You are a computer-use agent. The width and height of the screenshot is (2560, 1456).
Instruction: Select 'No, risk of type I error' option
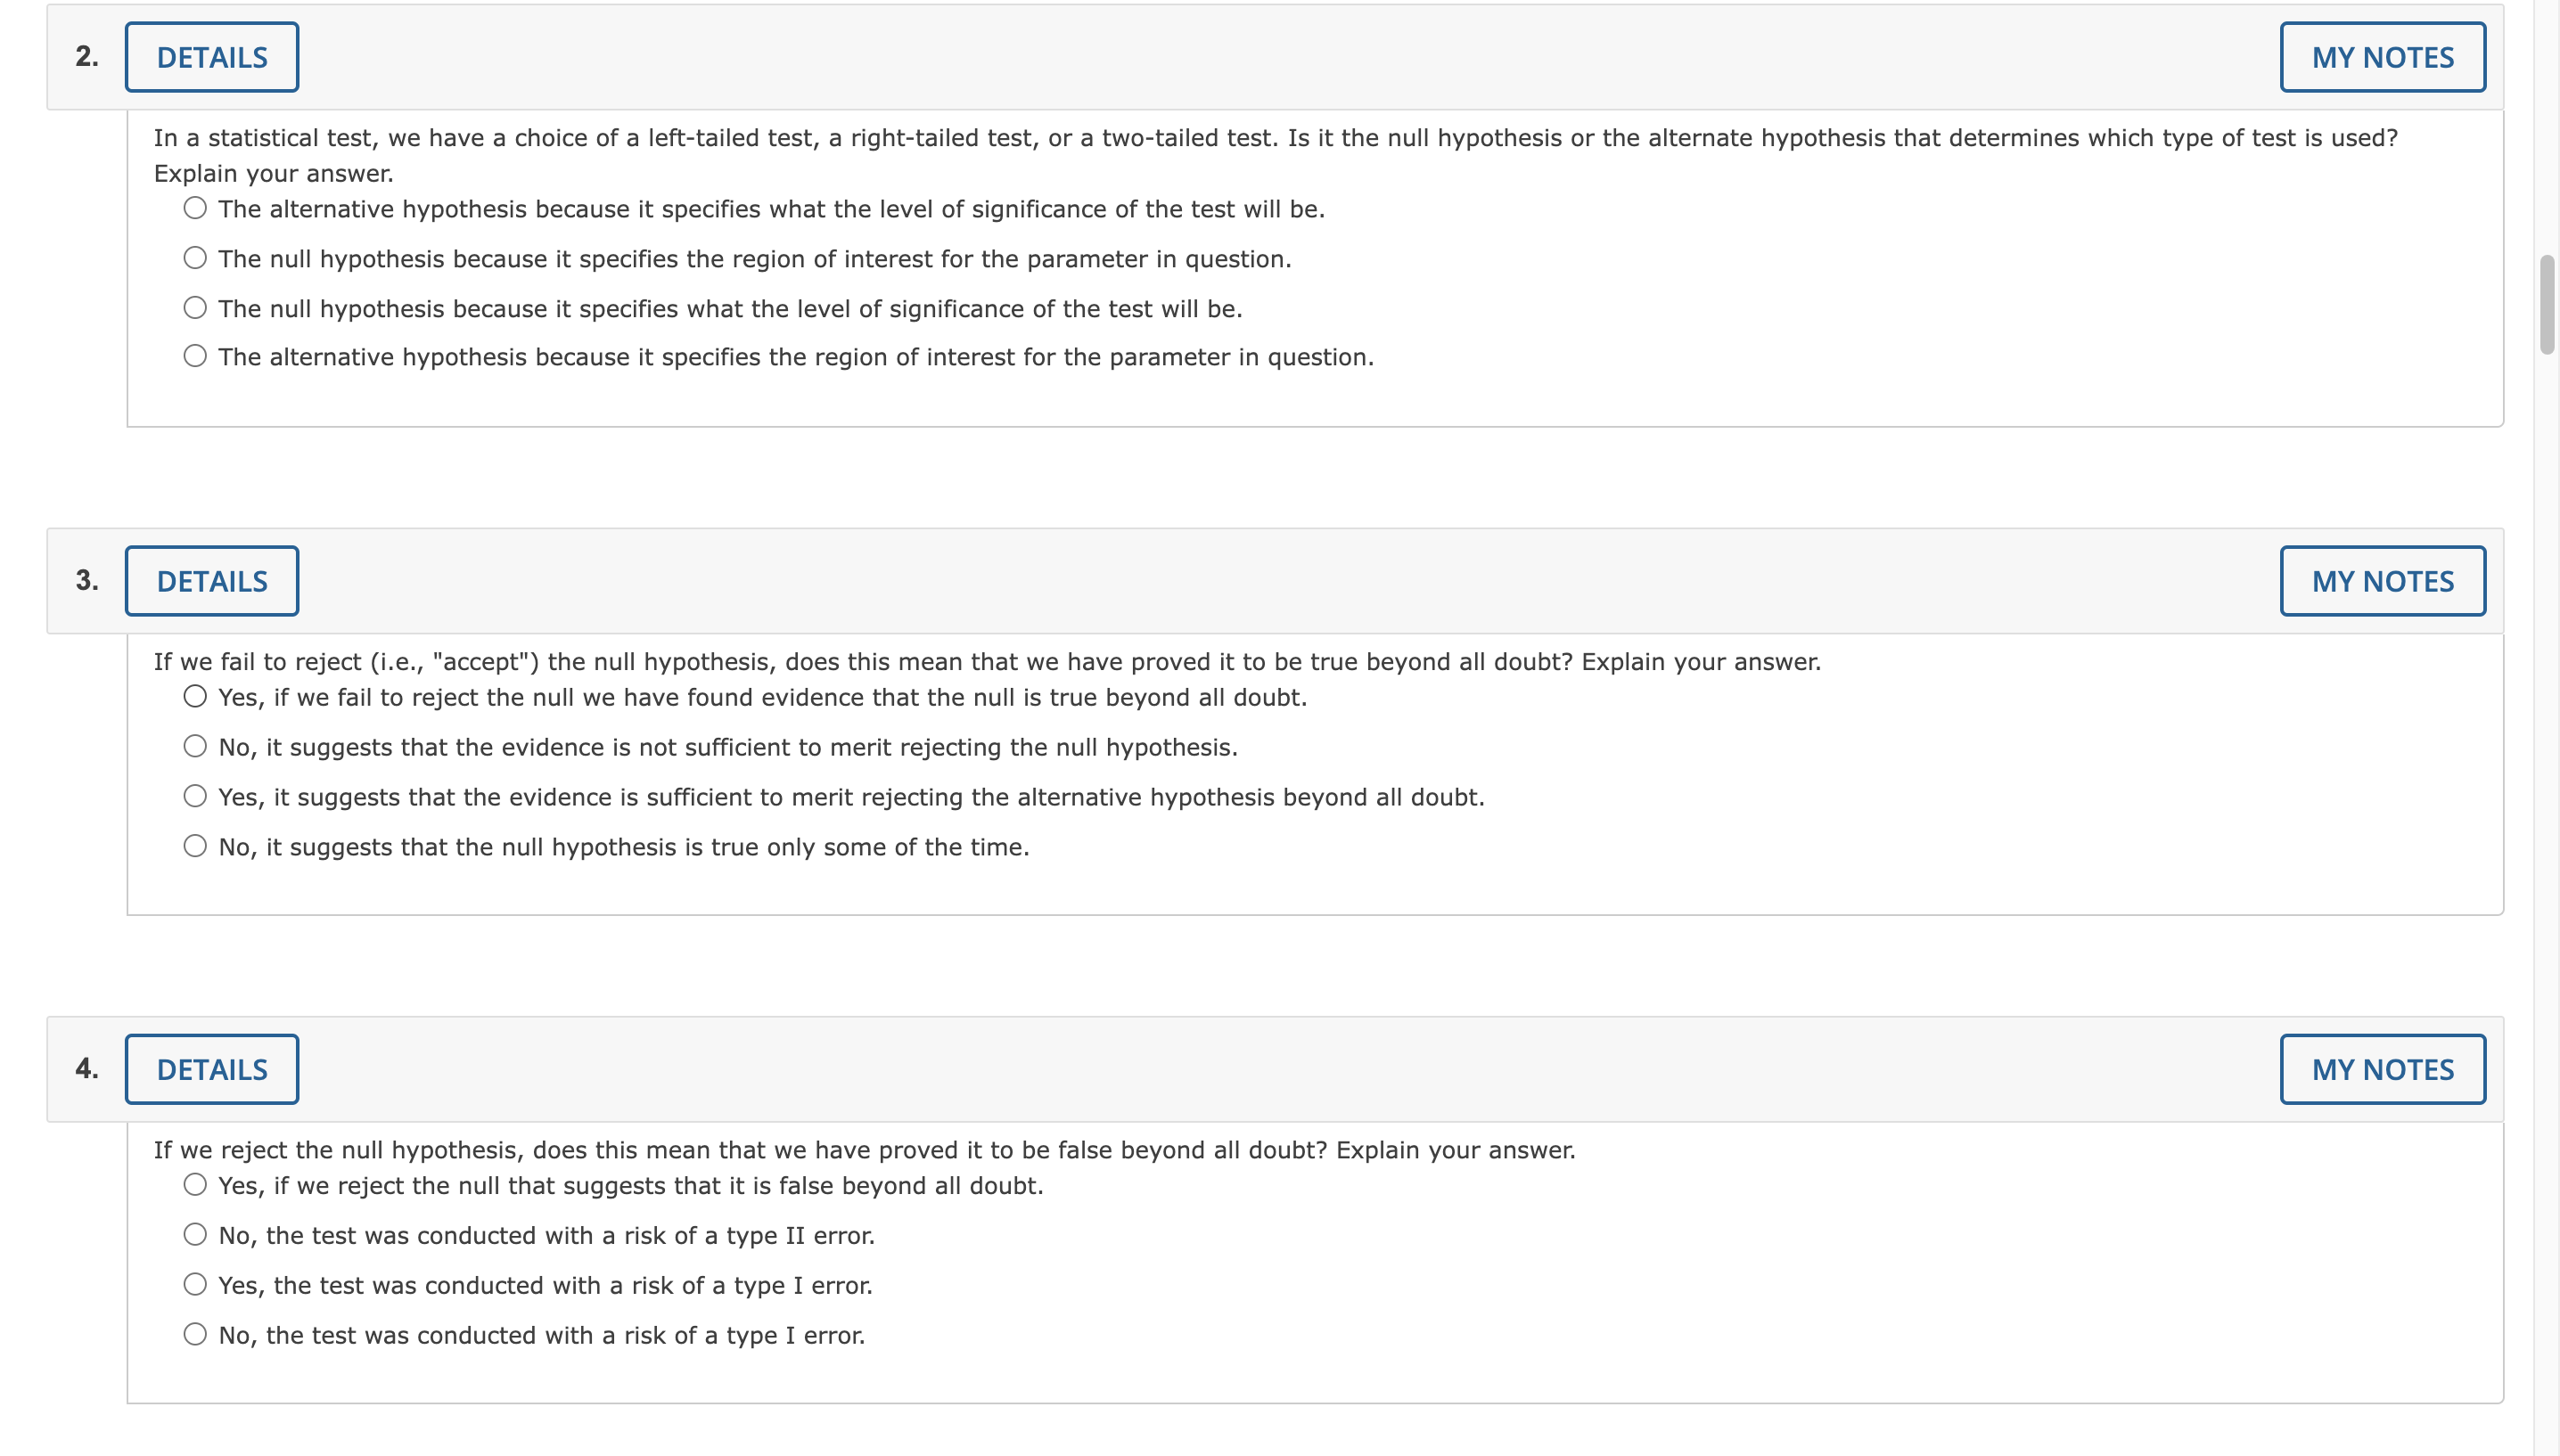pyautogui.click(x=195, y=1333)
